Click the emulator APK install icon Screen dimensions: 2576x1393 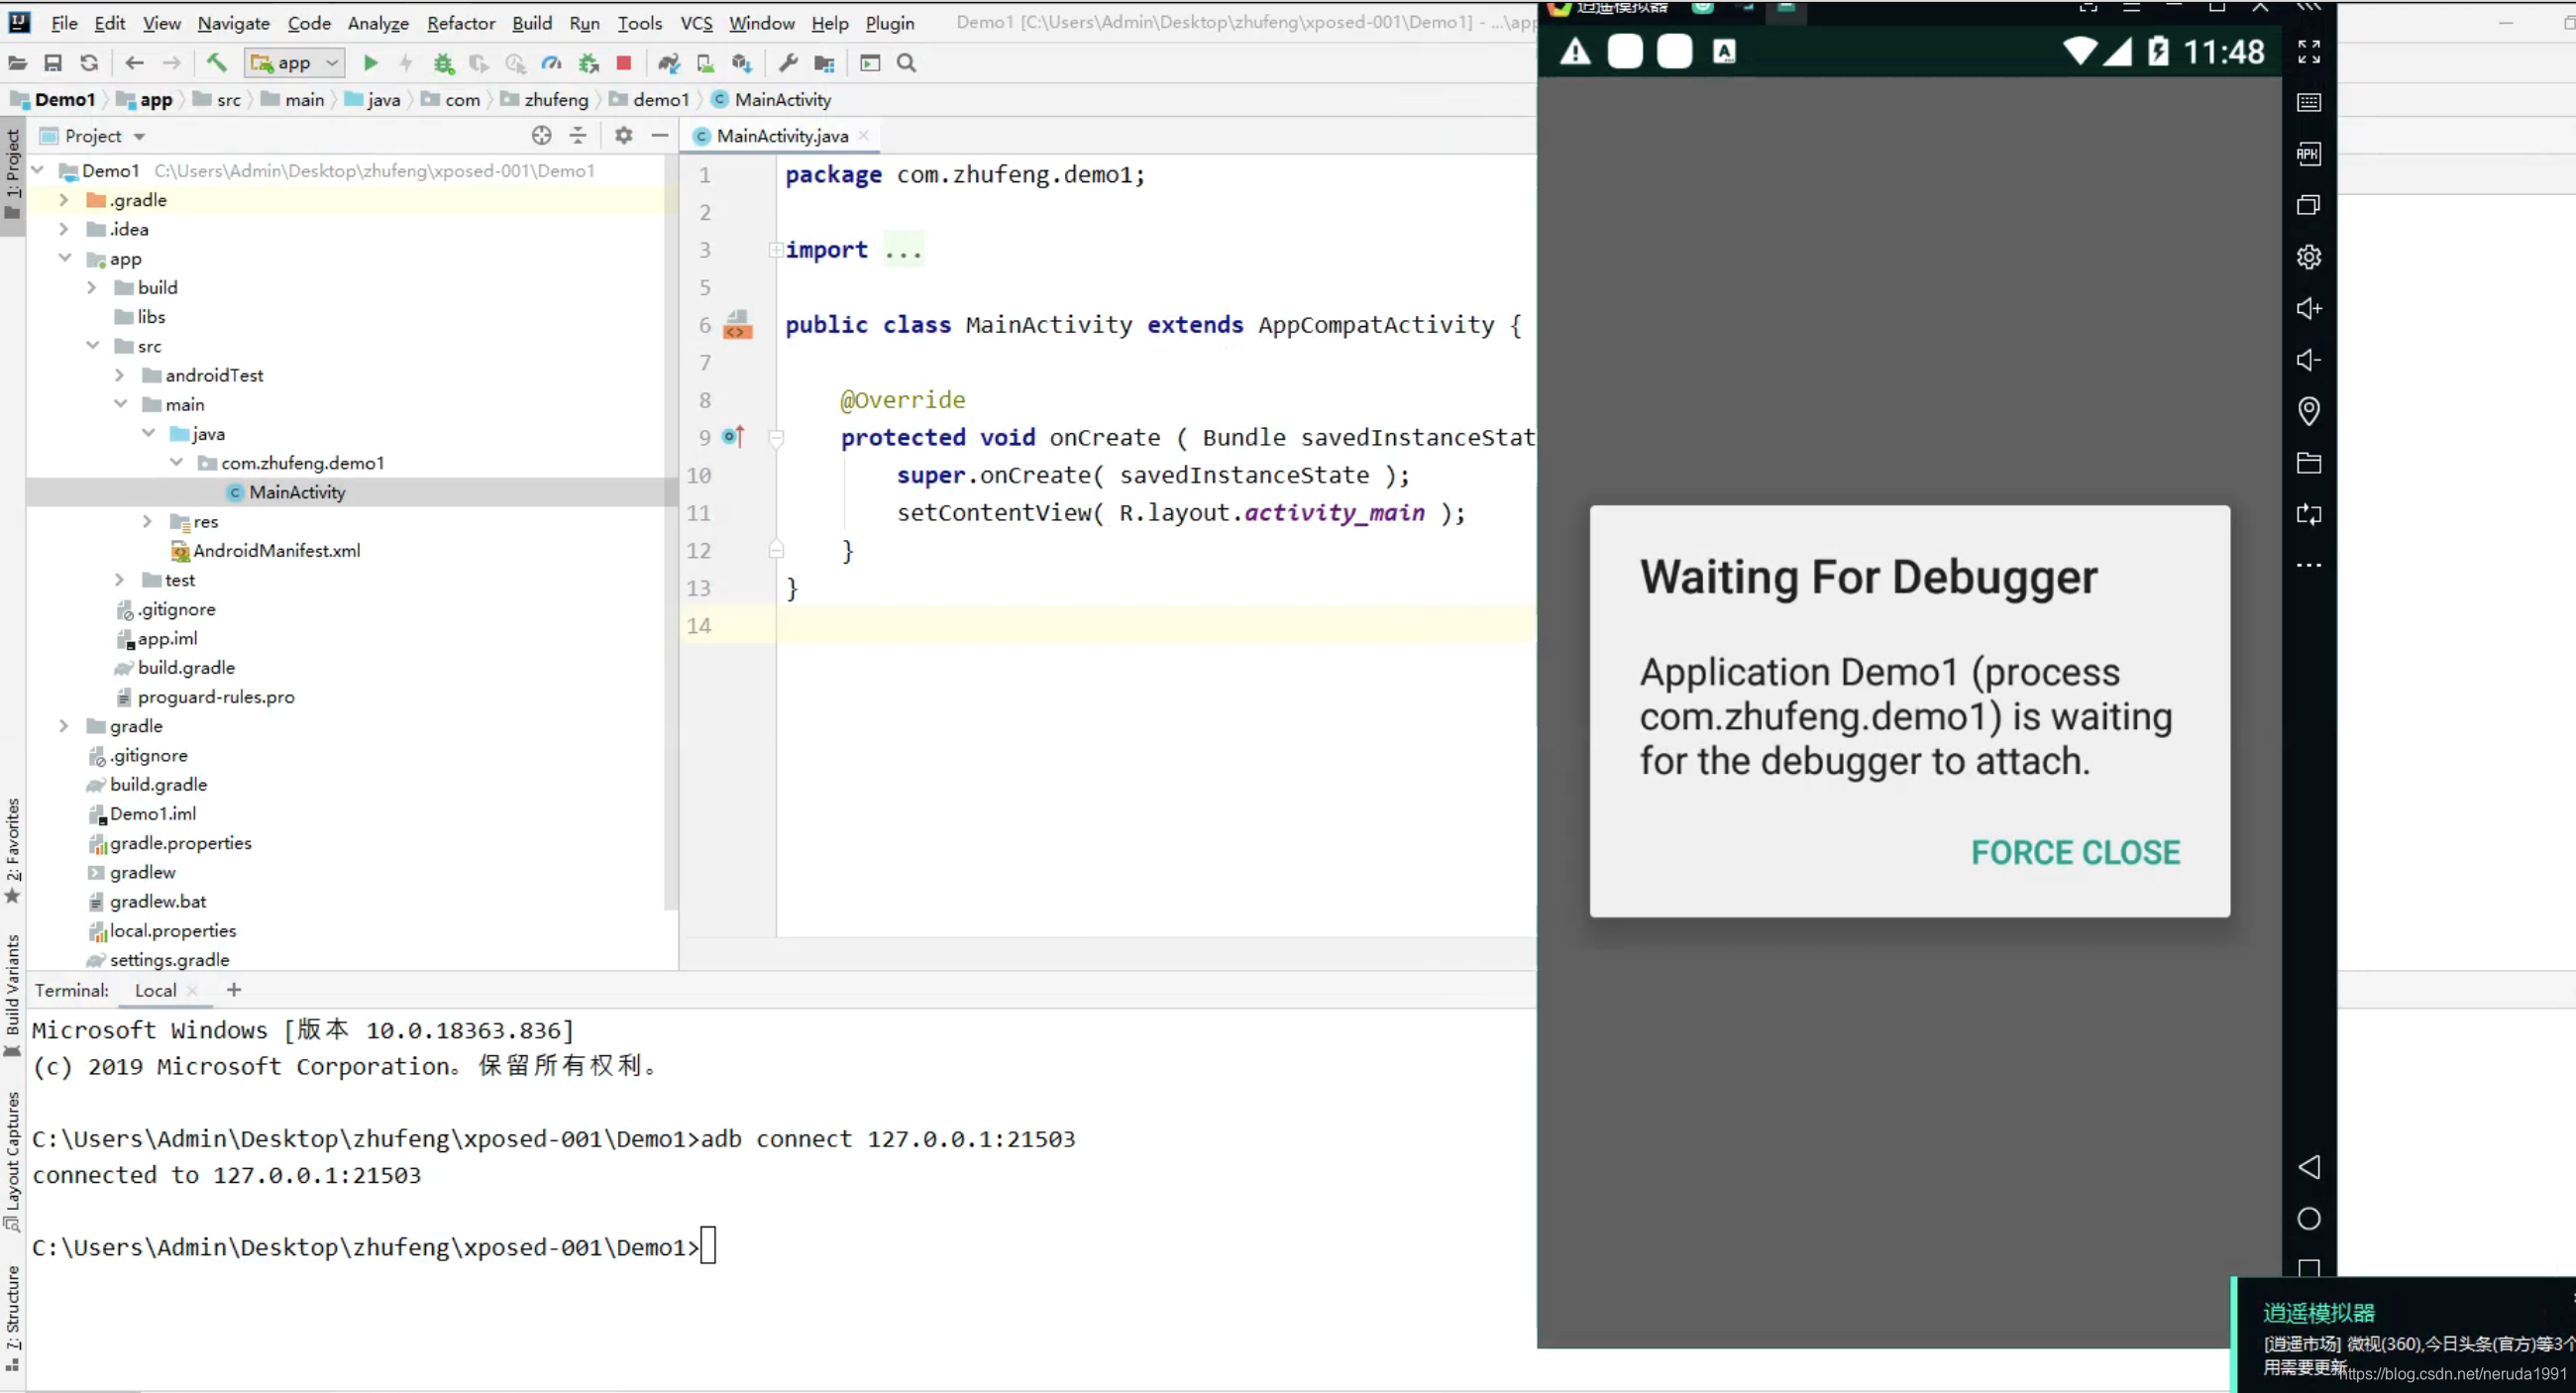click(x=2308, y=154)
